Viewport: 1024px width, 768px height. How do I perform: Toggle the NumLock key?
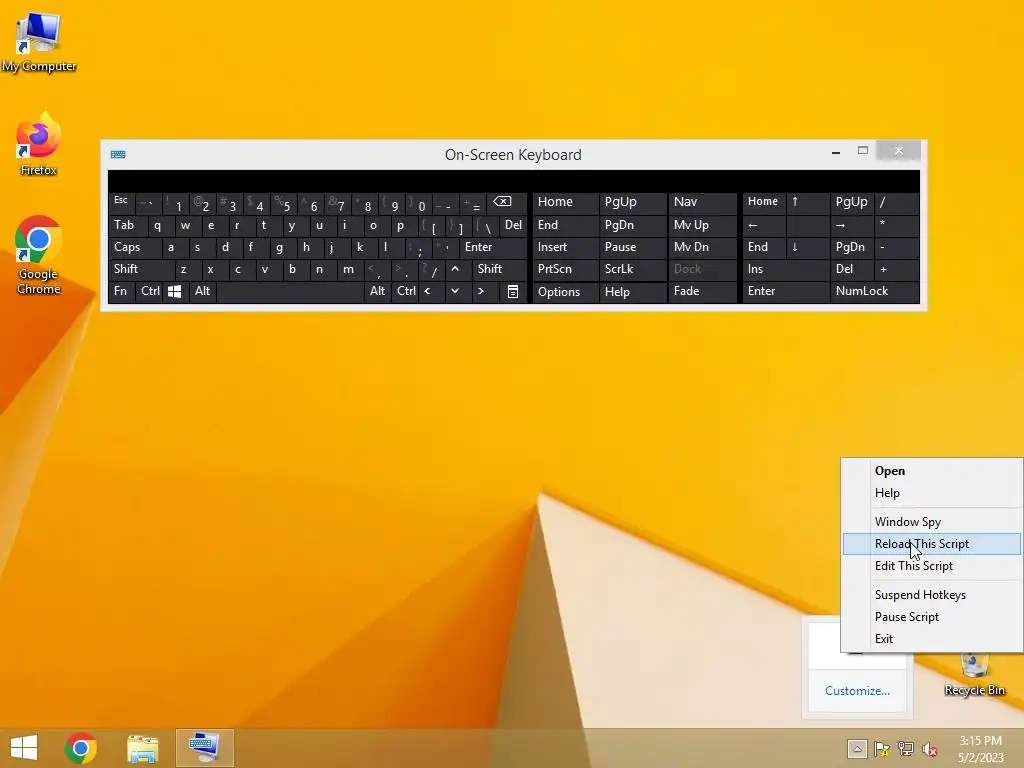pyautogui.click(x=874, y=292)
